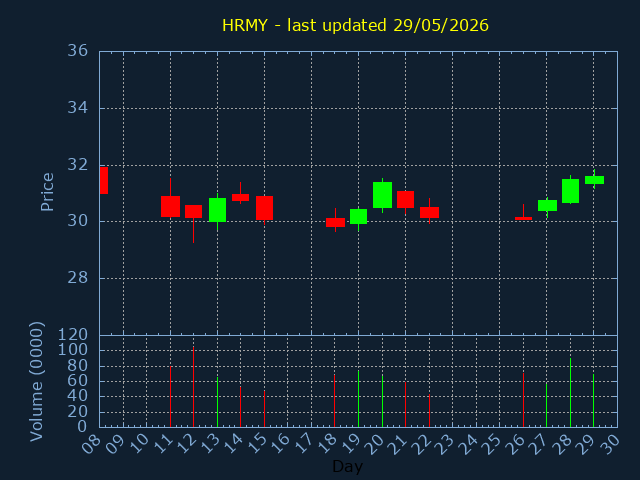Click the chart title "HRMY - last updated 29/05/2026"

[x=355, y=25]
